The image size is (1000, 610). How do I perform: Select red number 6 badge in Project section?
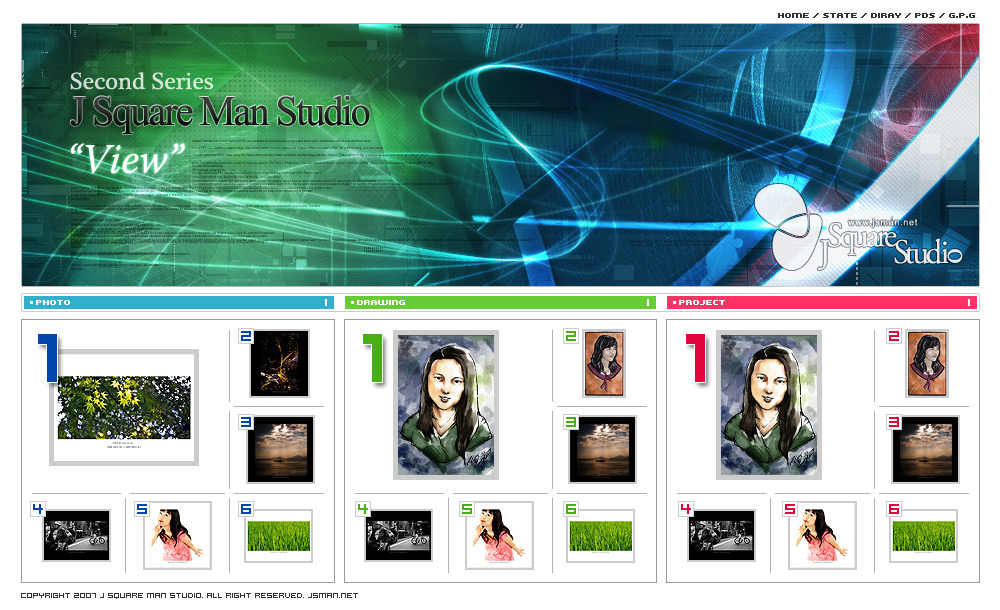coord(893,509)
